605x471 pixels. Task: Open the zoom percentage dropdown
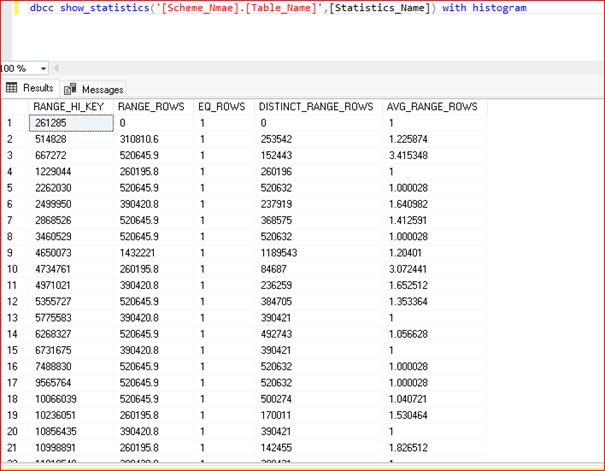pyautogui.click(x=43, y=68)
